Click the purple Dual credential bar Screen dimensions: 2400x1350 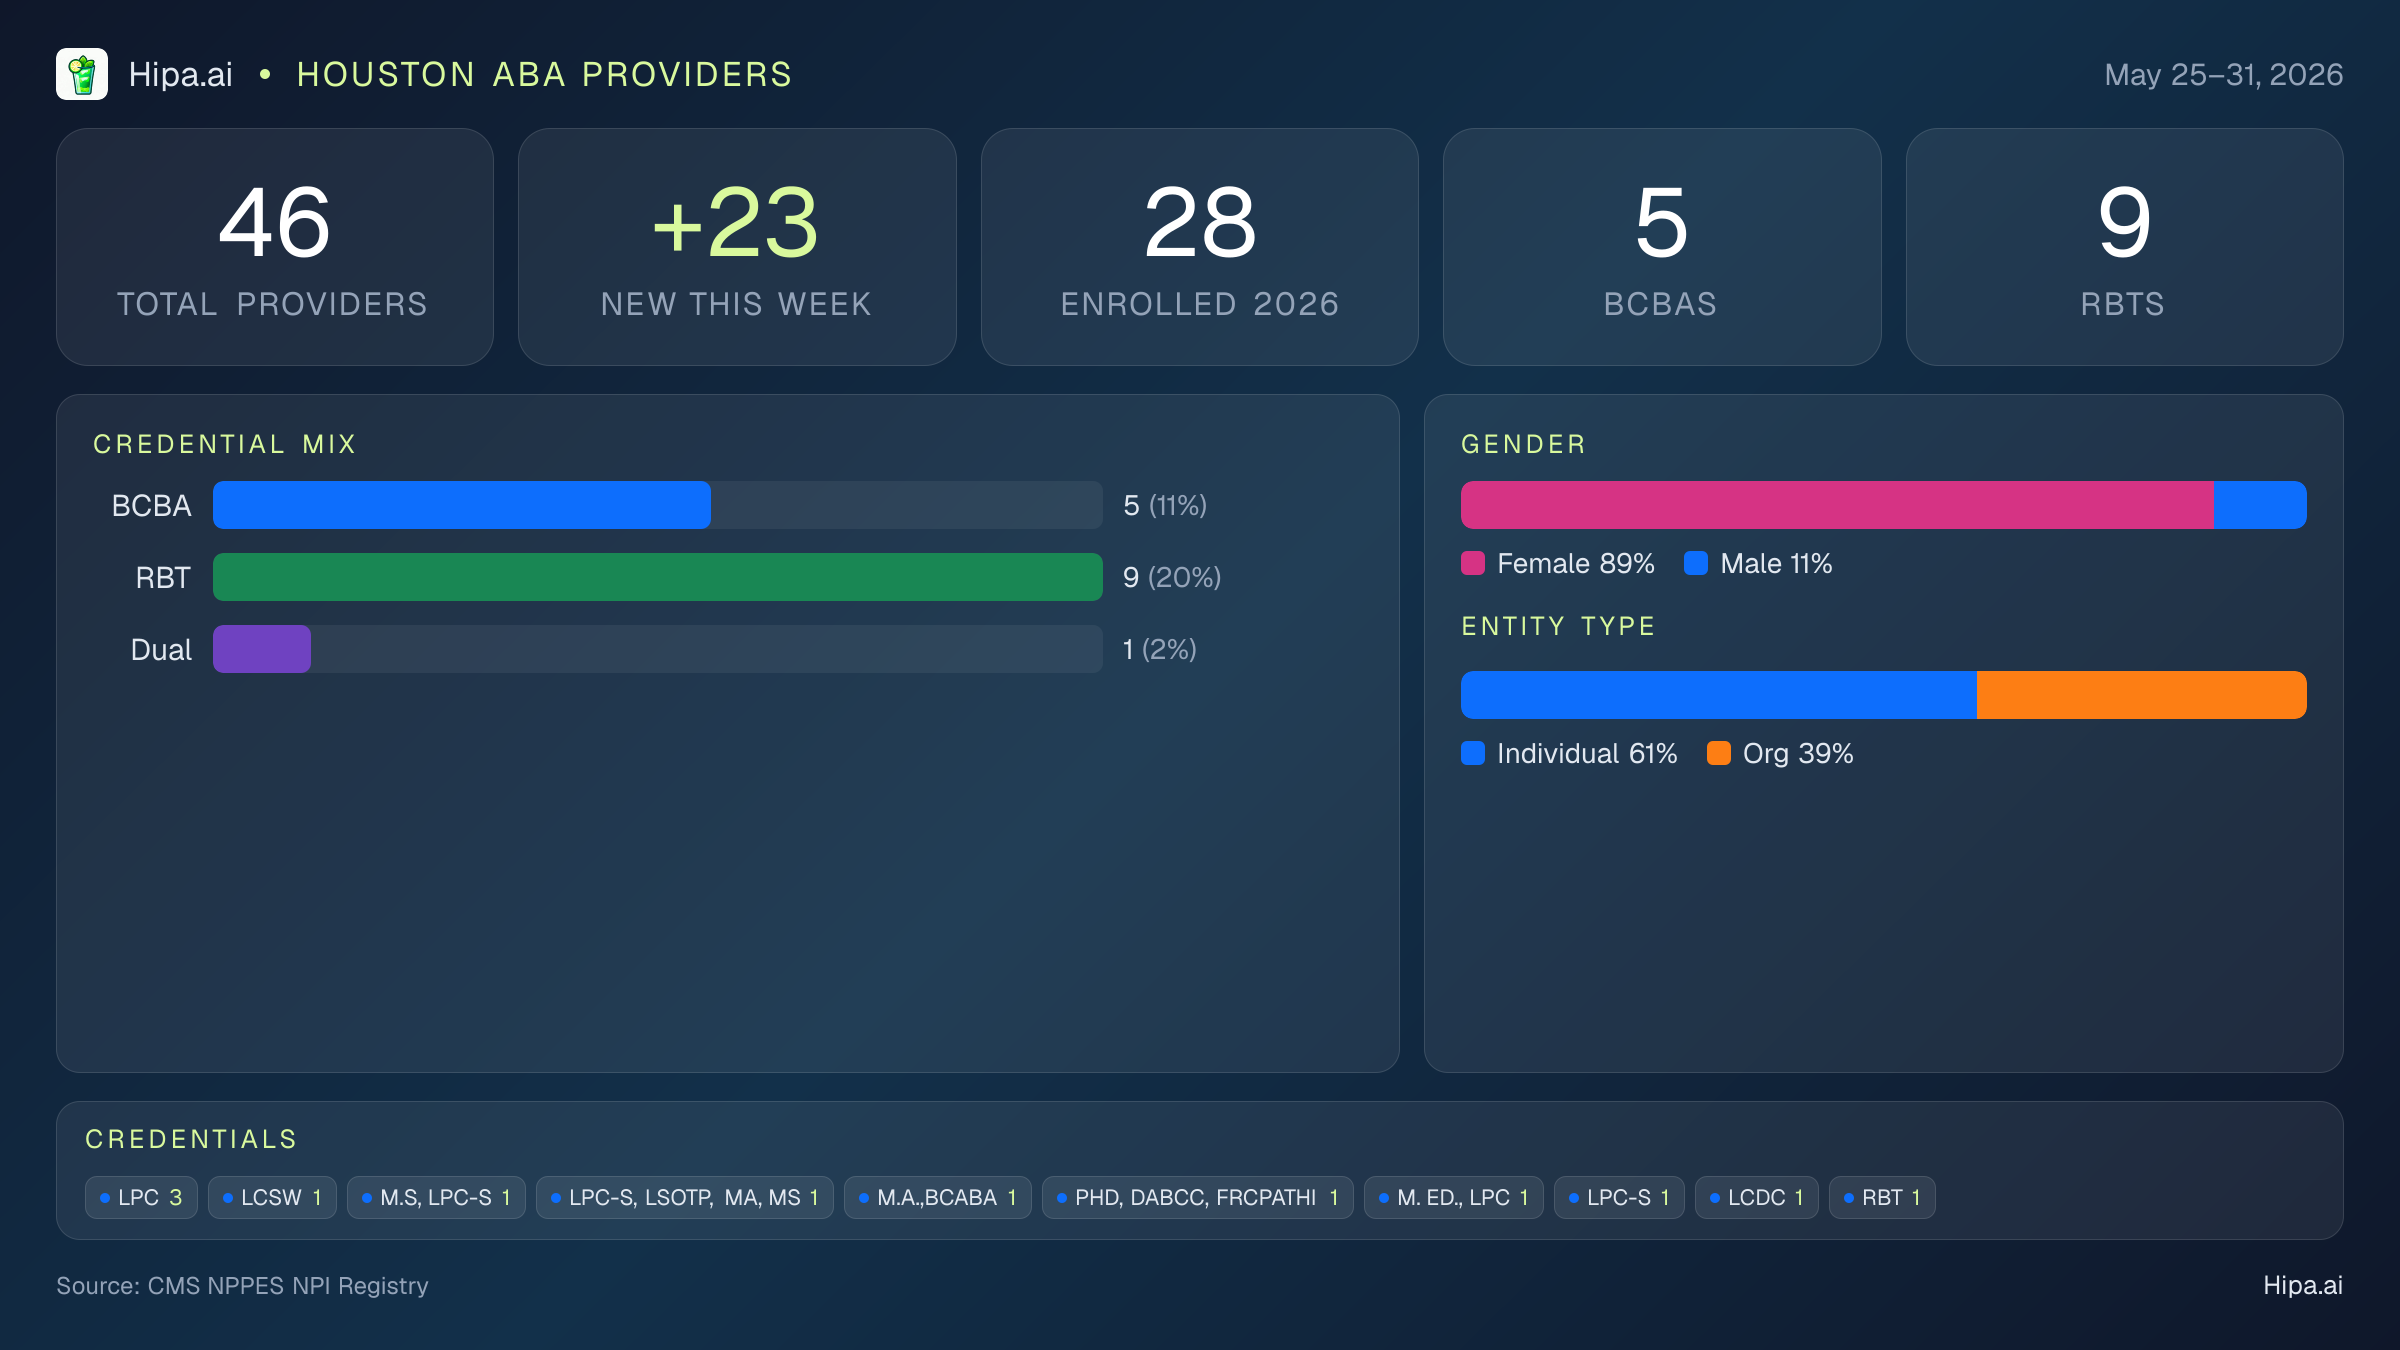coord(262,649)
